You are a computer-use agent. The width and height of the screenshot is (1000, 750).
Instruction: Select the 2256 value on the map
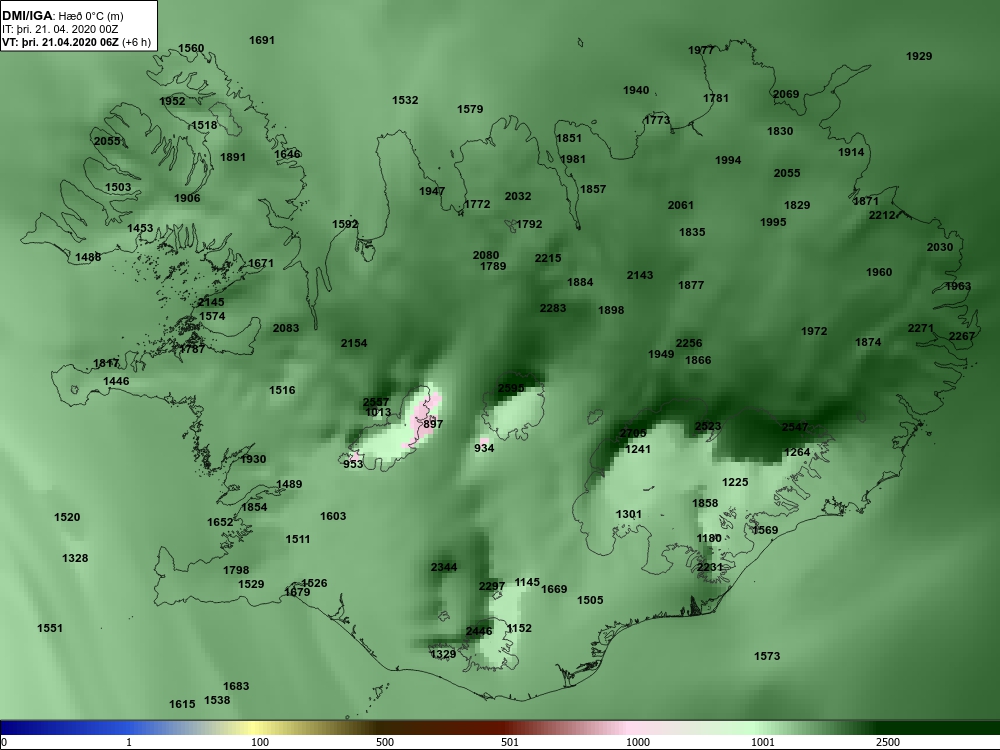click(689, 343)
